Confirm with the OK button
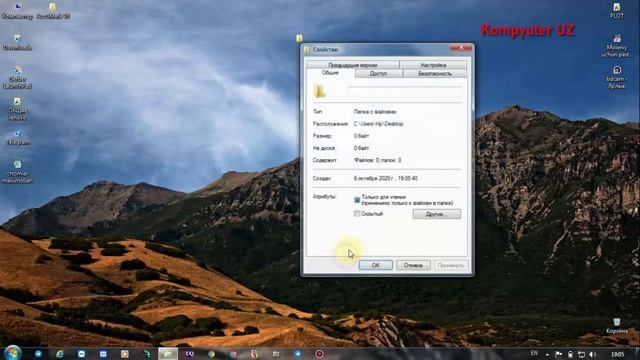Viewport: 640px width, 360px height. point(376,265)
